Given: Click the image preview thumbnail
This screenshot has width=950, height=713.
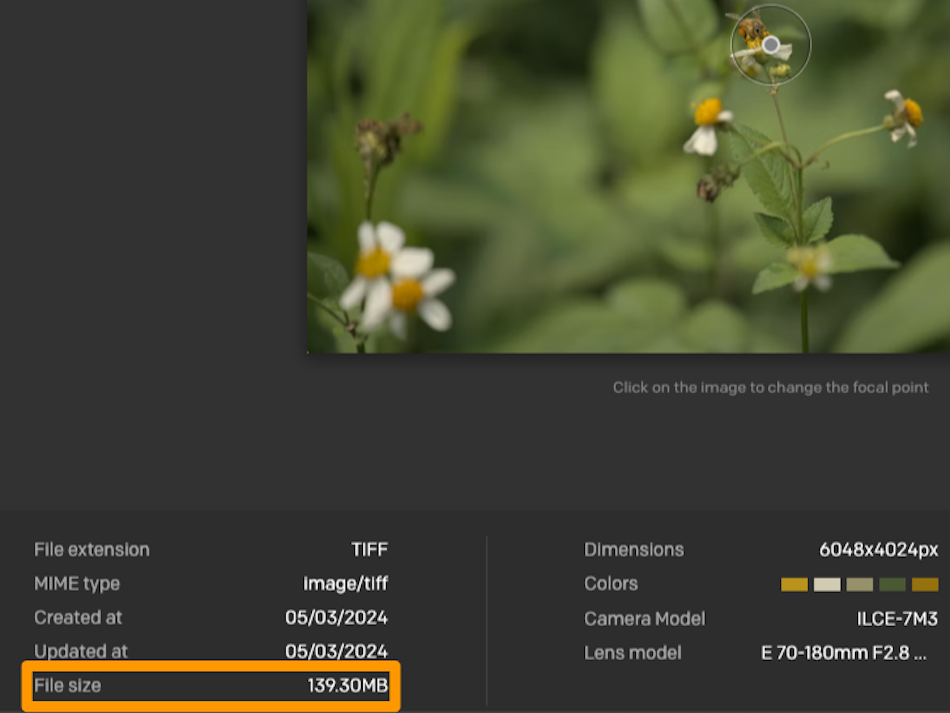Looking at the screenshot, I should (628, 178).
